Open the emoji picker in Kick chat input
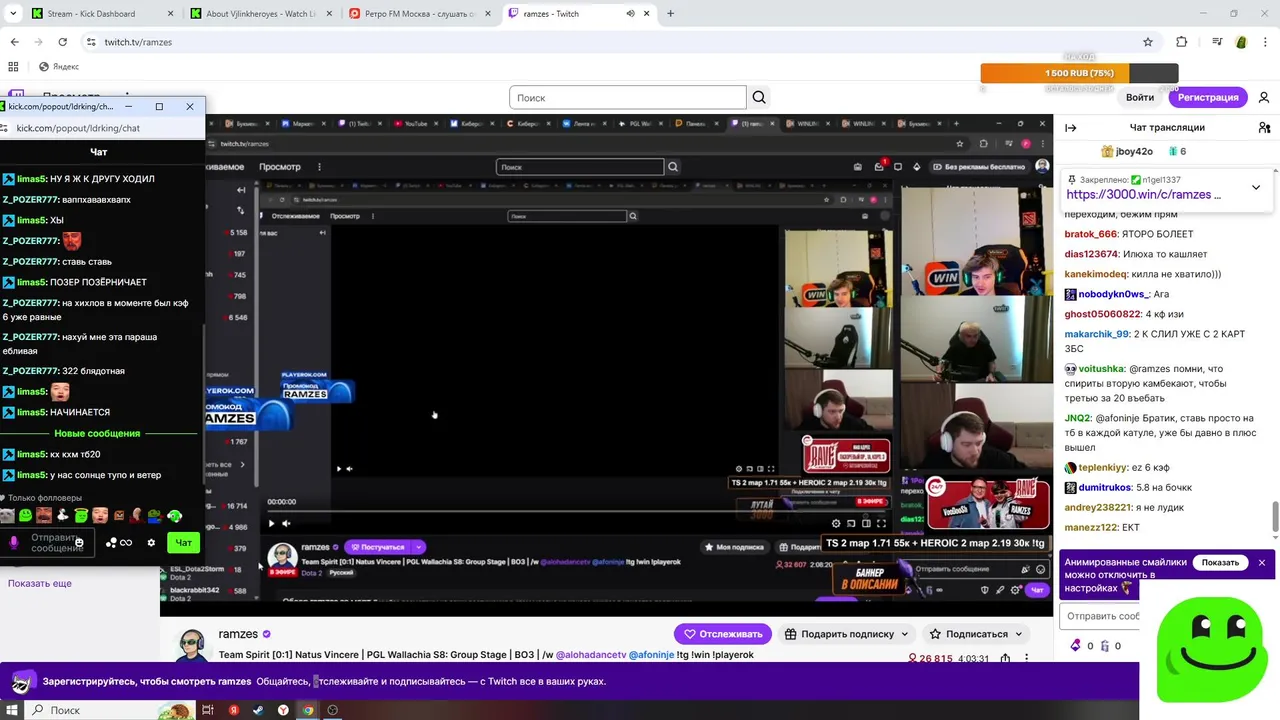Viewport: 1280px width, 720px height. tap(79, 543)
